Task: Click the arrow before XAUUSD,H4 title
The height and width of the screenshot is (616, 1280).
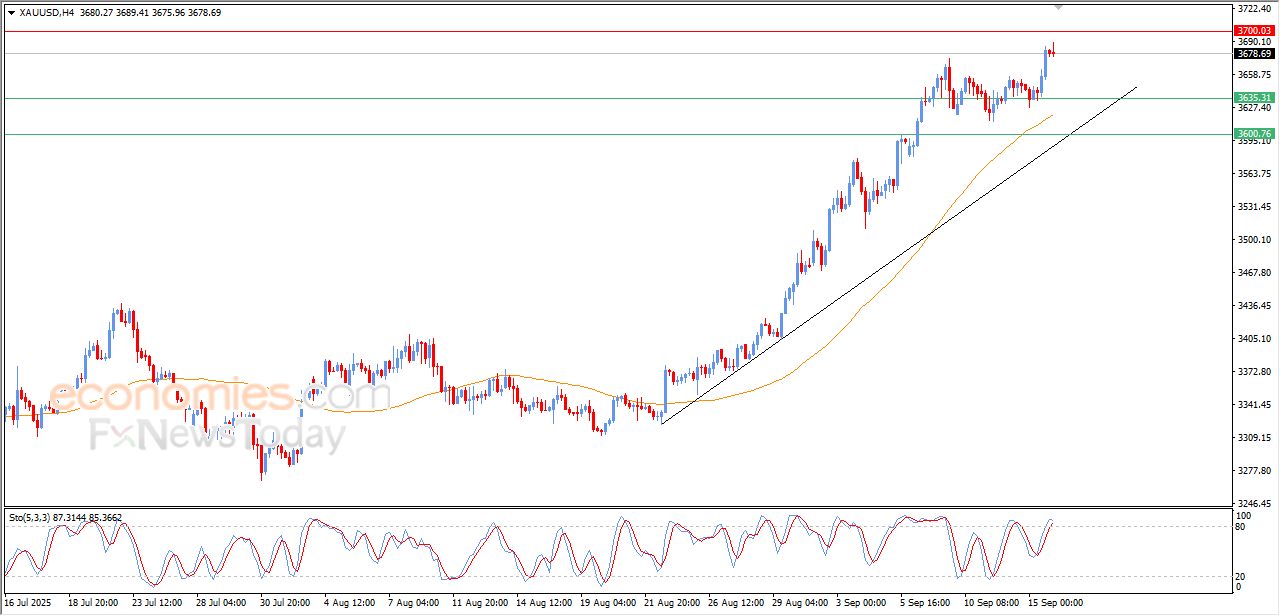Action: pos(11,13)
